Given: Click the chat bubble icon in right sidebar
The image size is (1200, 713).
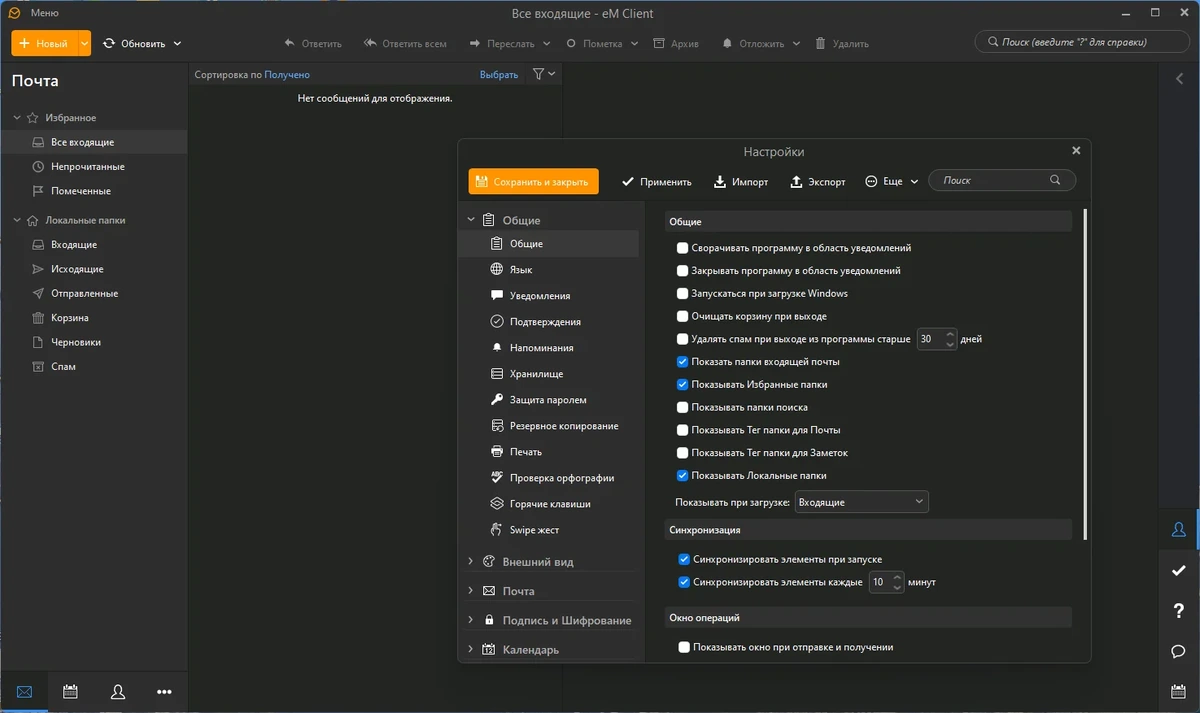Looking at the screenshot, I should (1178, 651).
